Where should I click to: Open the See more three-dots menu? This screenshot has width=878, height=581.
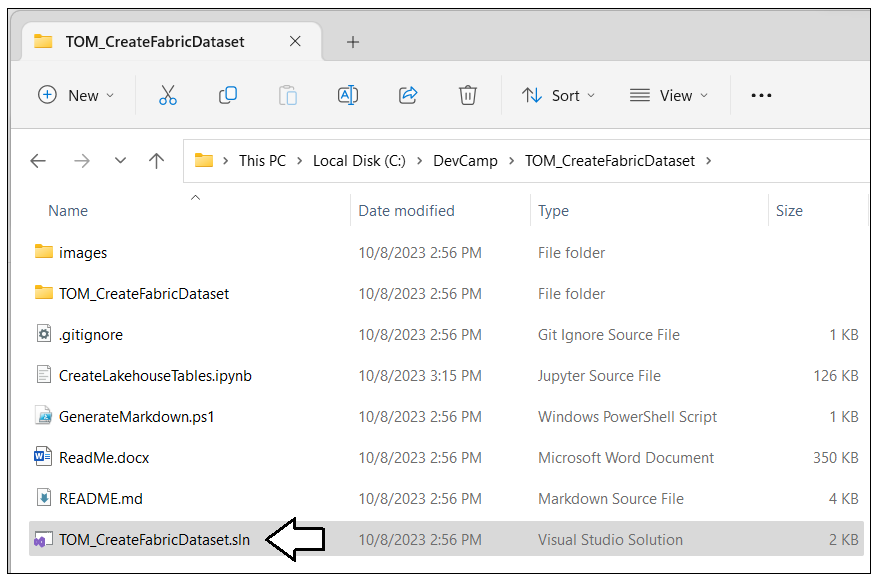[761, 96]
